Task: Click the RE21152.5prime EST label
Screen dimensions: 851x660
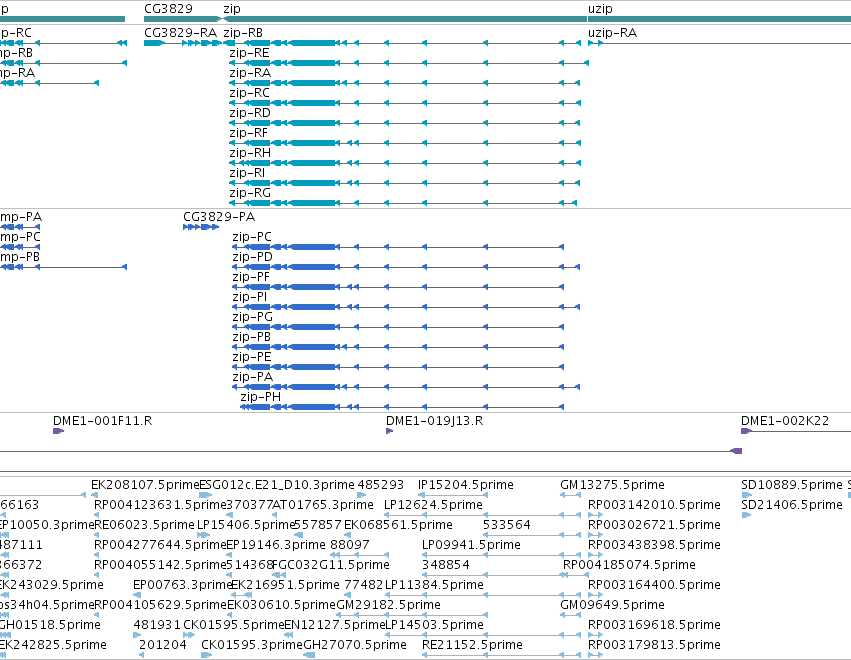Action: point(472,645)
